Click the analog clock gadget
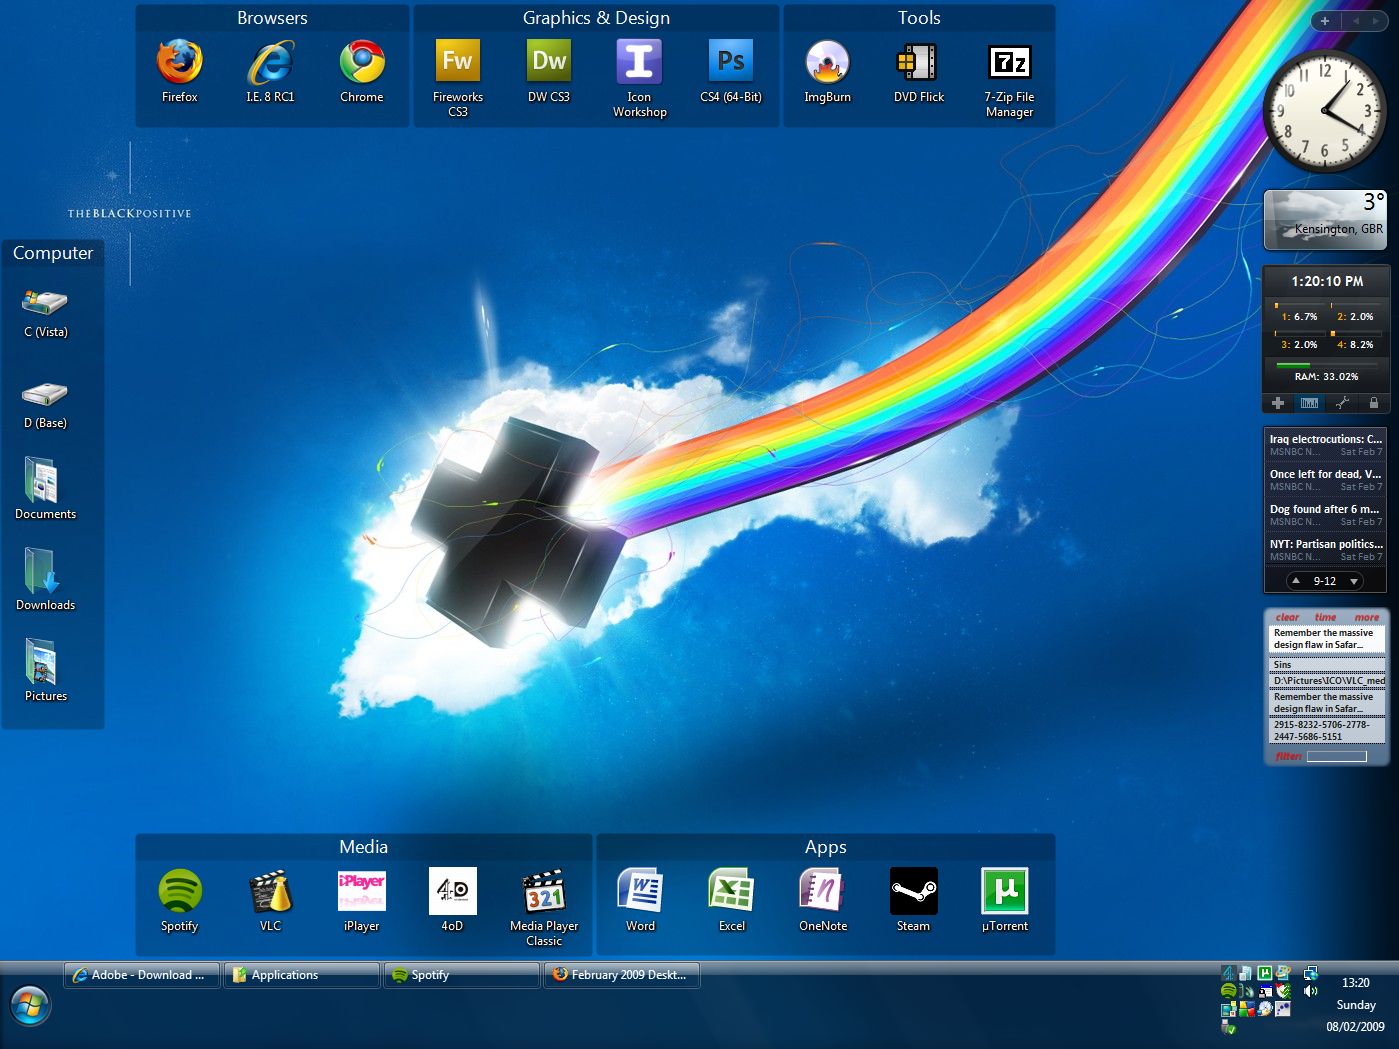1399x1049 pixels. pyautogui.click(x=1324, y=110)
